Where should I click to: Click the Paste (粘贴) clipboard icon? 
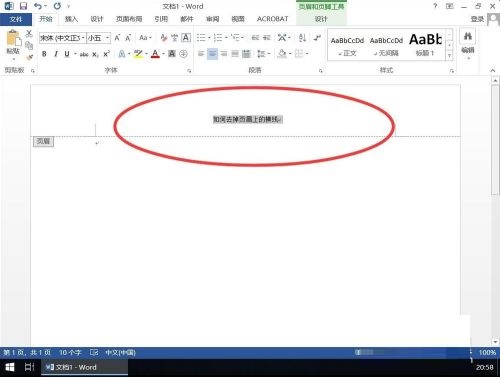13,38
